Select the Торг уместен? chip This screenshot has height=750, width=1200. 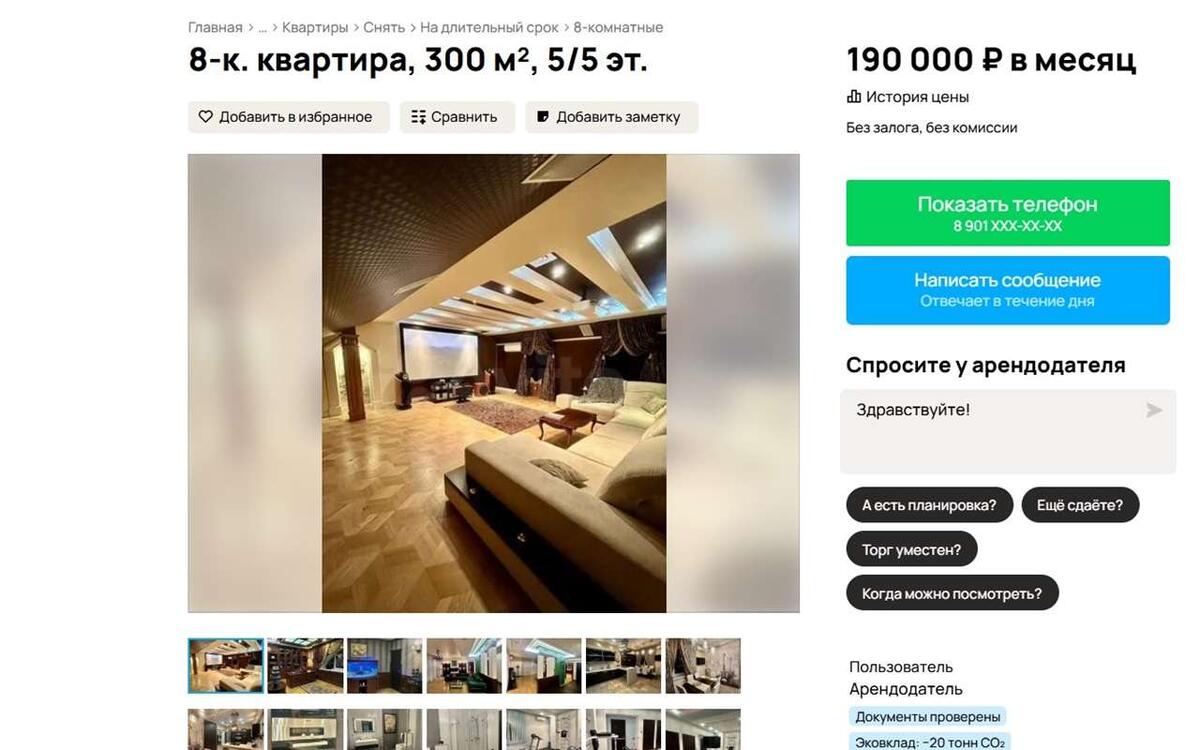point(911,549)
